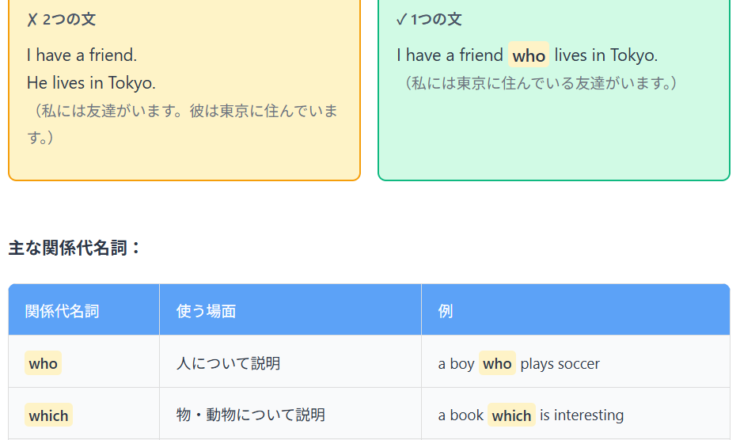Click the 物・動物について説明 cell
The height and width of the screenshot is (440, 740).
250,415
